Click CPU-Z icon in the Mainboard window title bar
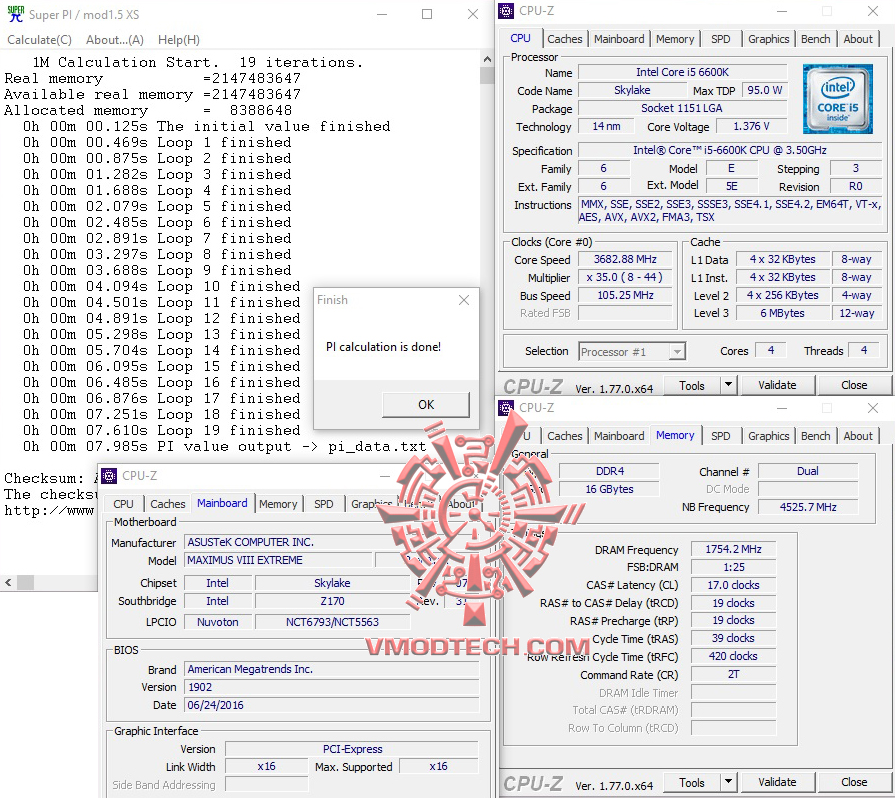 click(108, 475)
